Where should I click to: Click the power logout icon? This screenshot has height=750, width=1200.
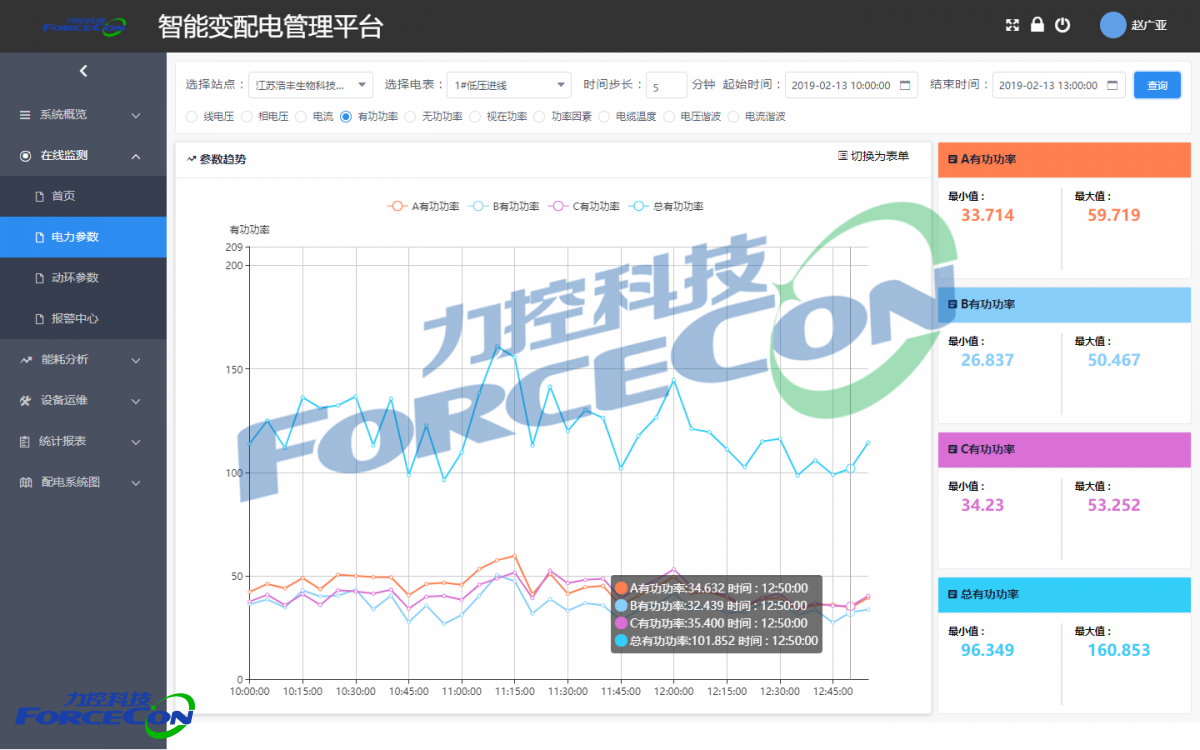click(1062, 25)
